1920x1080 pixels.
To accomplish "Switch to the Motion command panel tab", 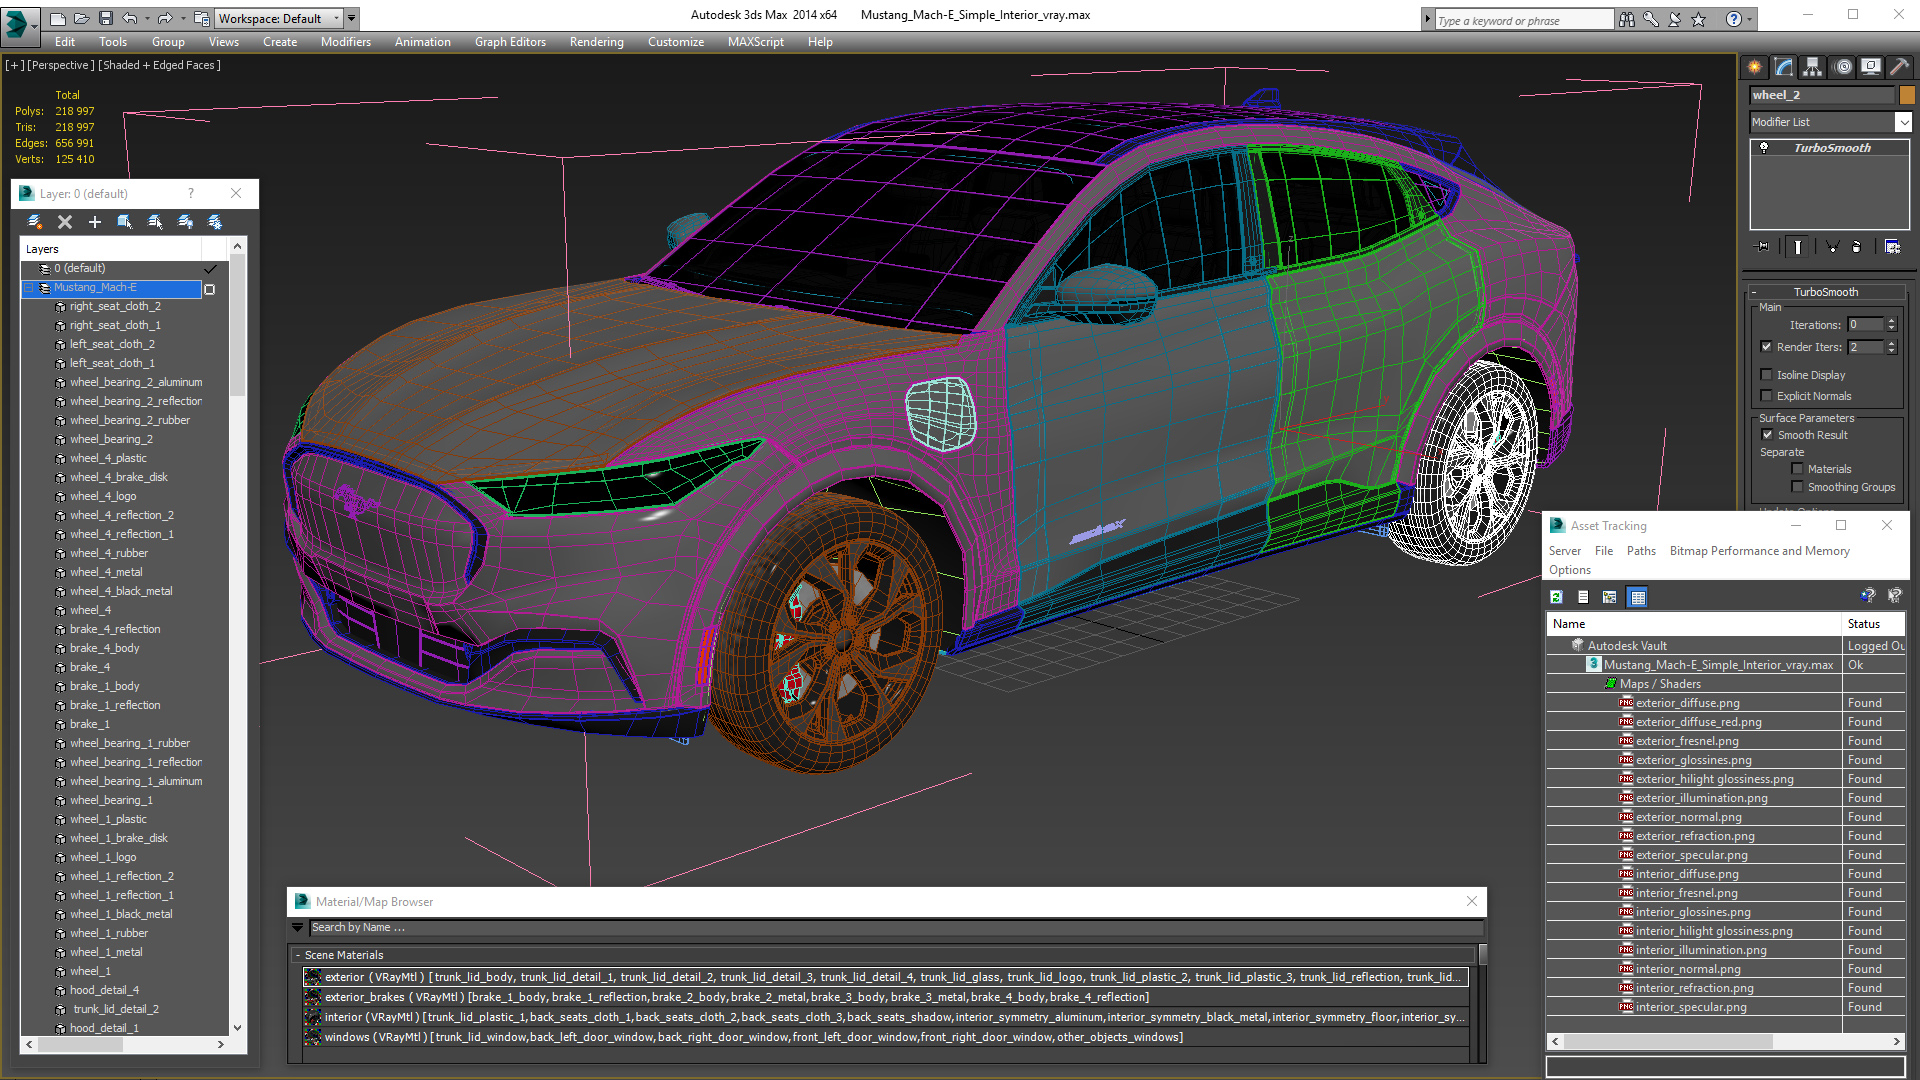I will click(1843, 67).
